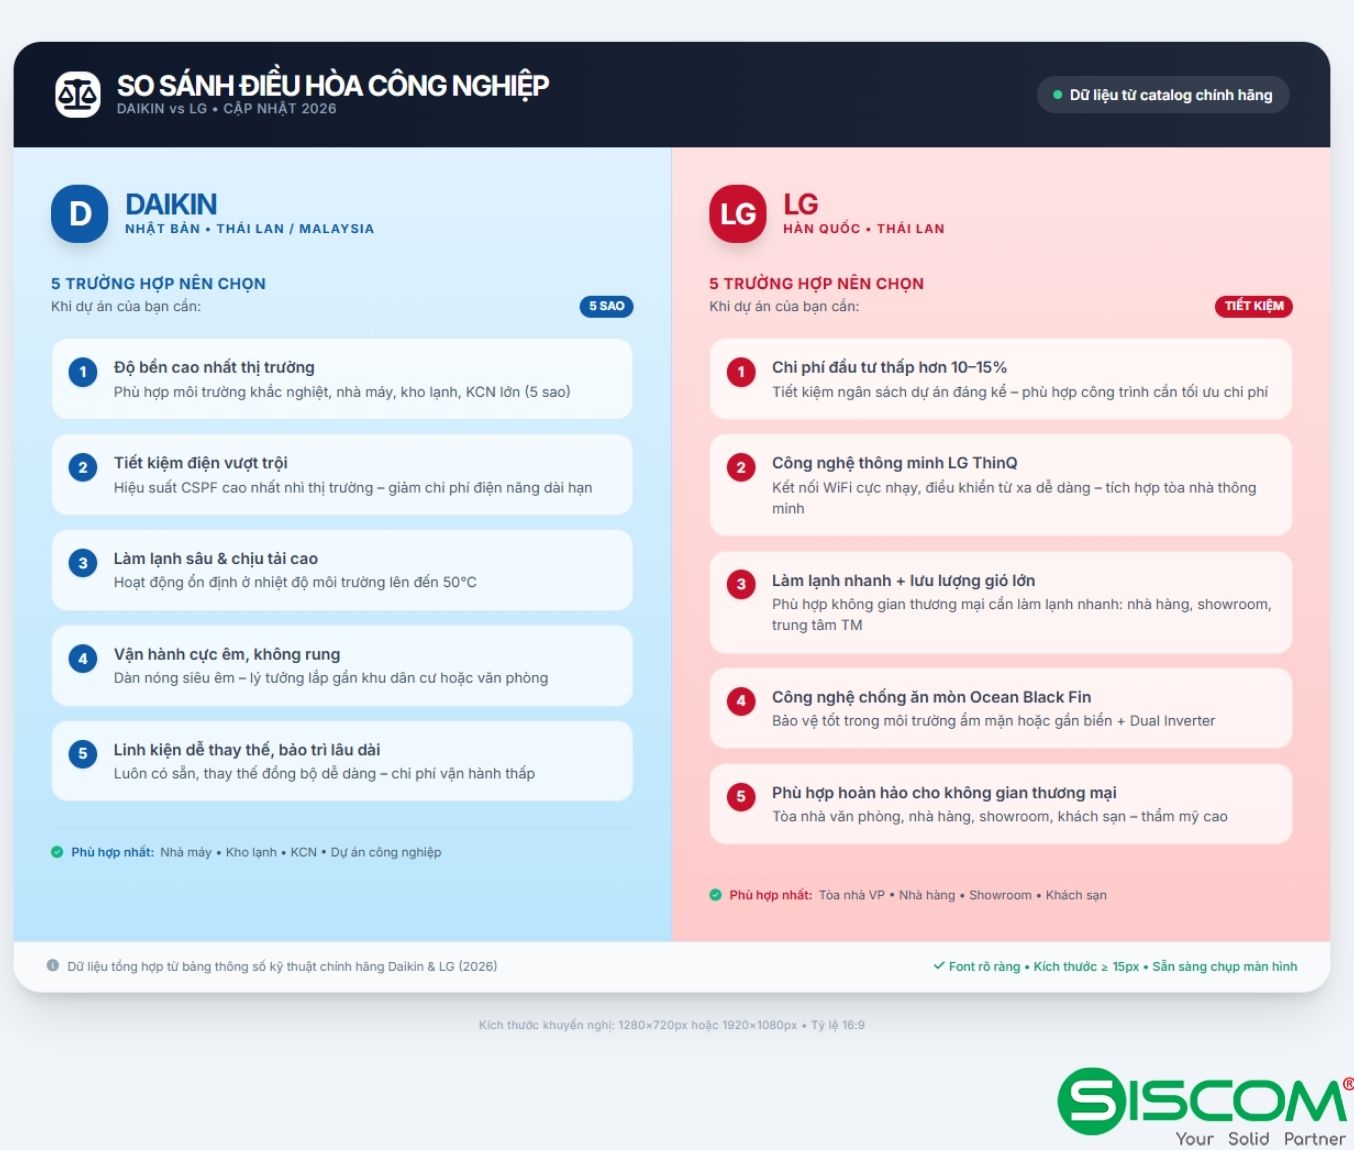Click 'Bảo vệ tốt trong môi trường ẩm mặn' description

(994, 721)
